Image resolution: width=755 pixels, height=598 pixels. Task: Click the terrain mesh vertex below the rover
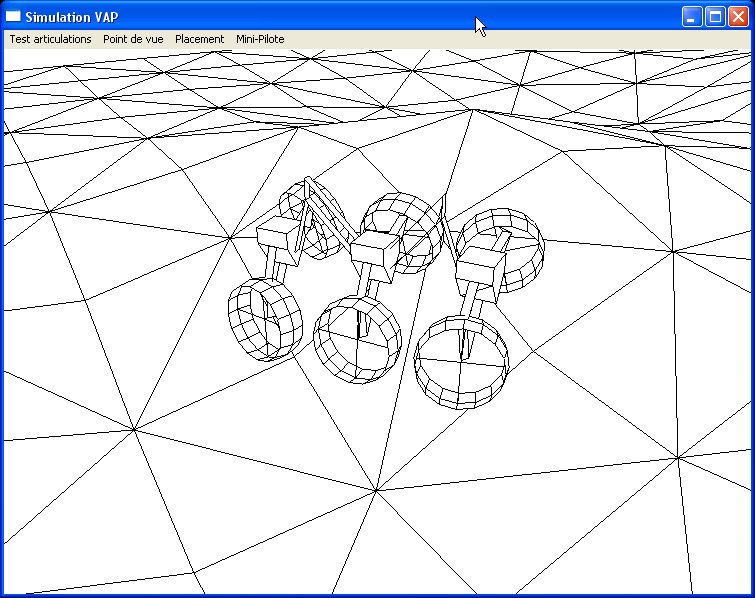pos(376,490)
